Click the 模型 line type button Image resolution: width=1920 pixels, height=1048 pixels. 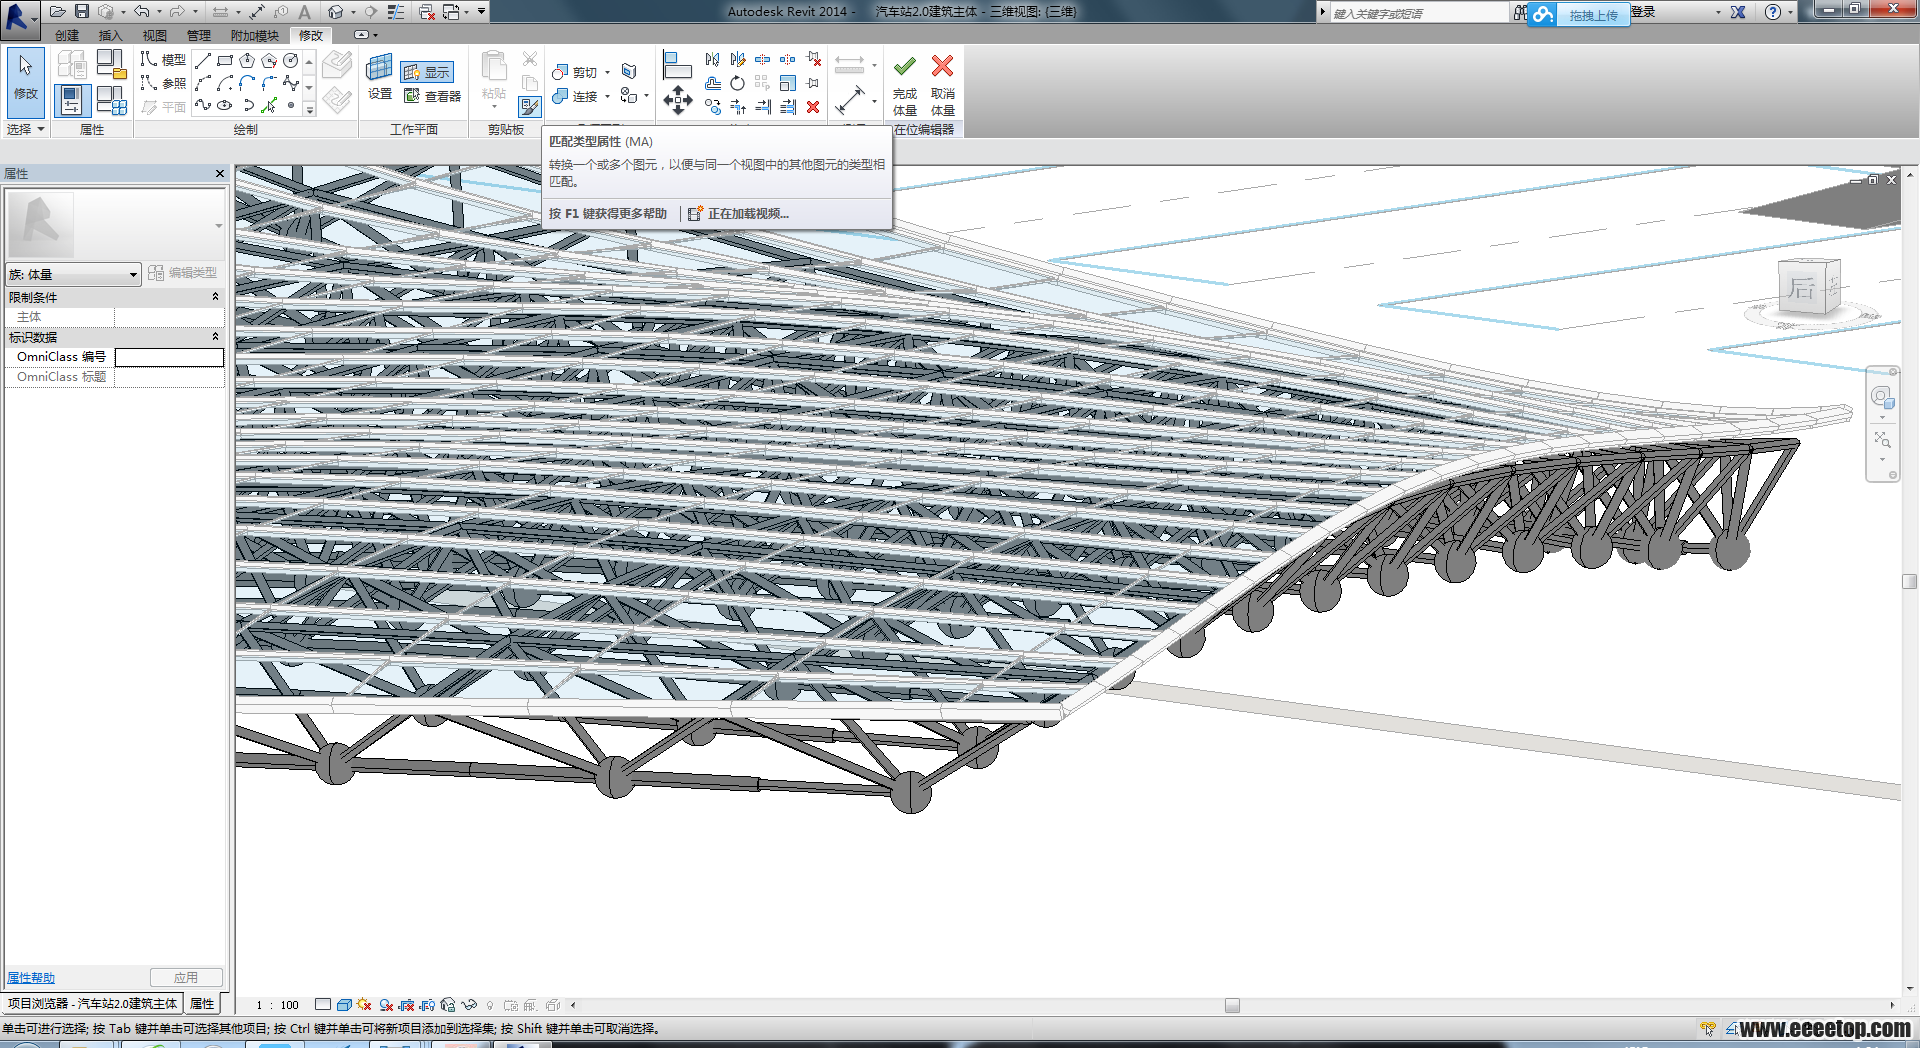[x=163, y=59]
